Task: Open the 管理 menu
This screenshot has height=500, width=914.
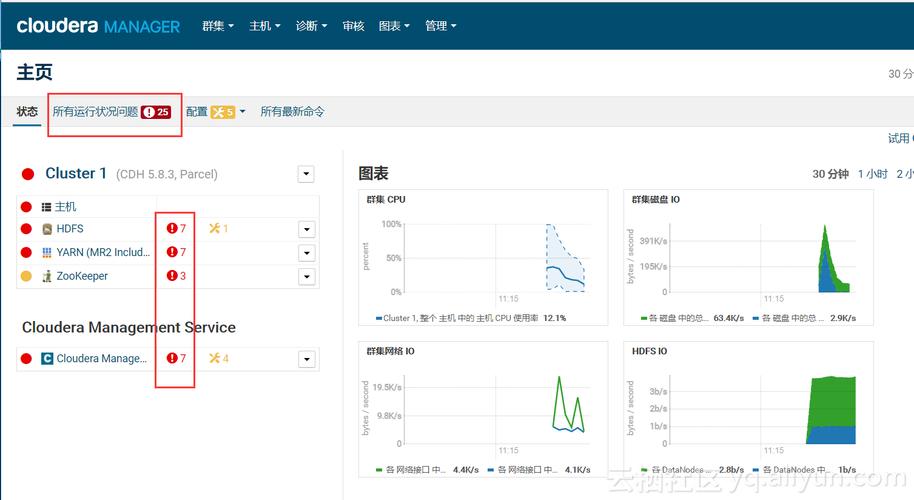Action: tap(441, 26)
